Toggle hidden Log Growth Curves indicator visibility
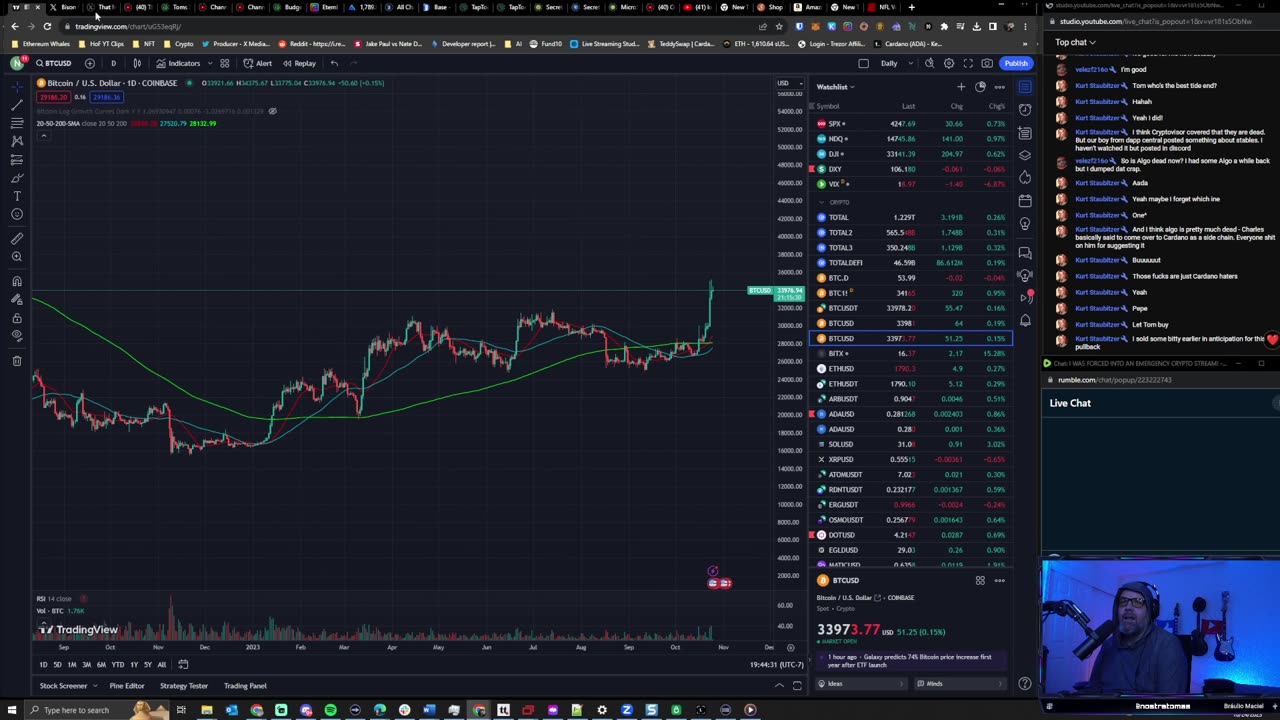Image resolution: width=1280 pixels, height=720 pixels. click(272, 111)
